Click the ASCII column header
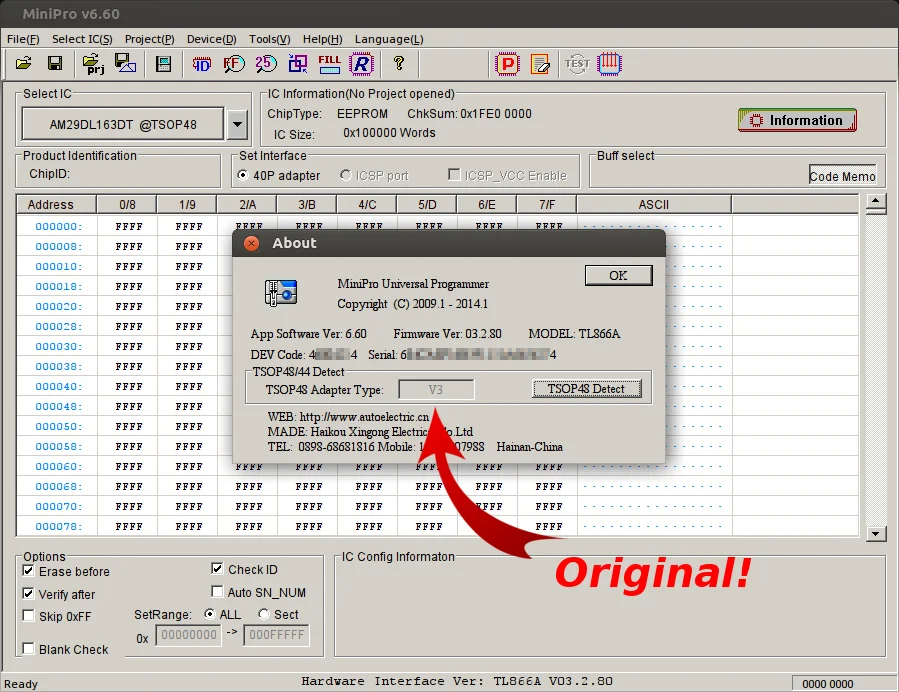The height and width of the screenshot is (692, 899). tap(654, 205)
